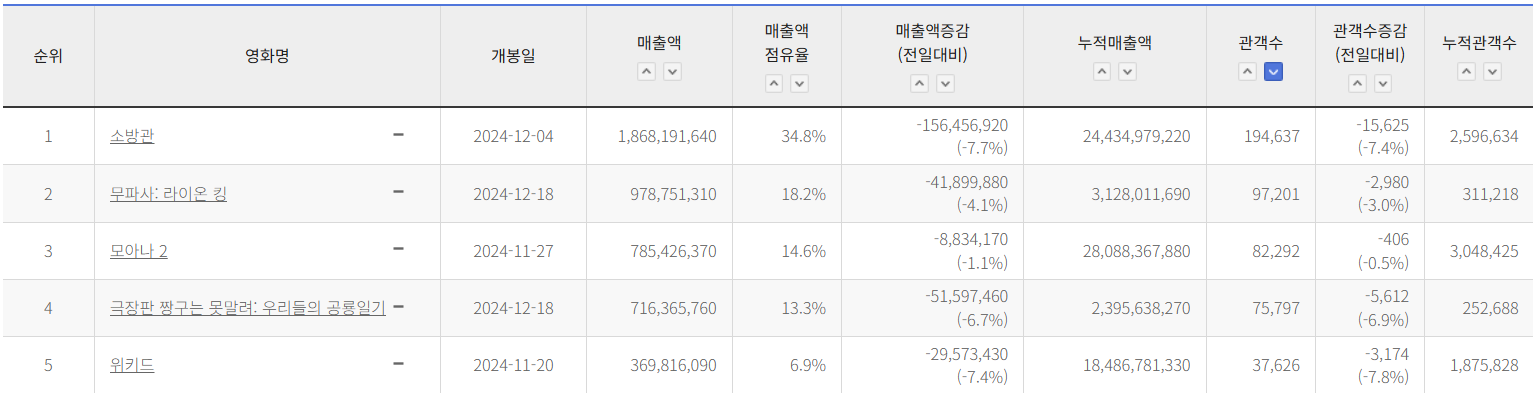
Task: Select share value 13.3%
Action: (804, 309)
